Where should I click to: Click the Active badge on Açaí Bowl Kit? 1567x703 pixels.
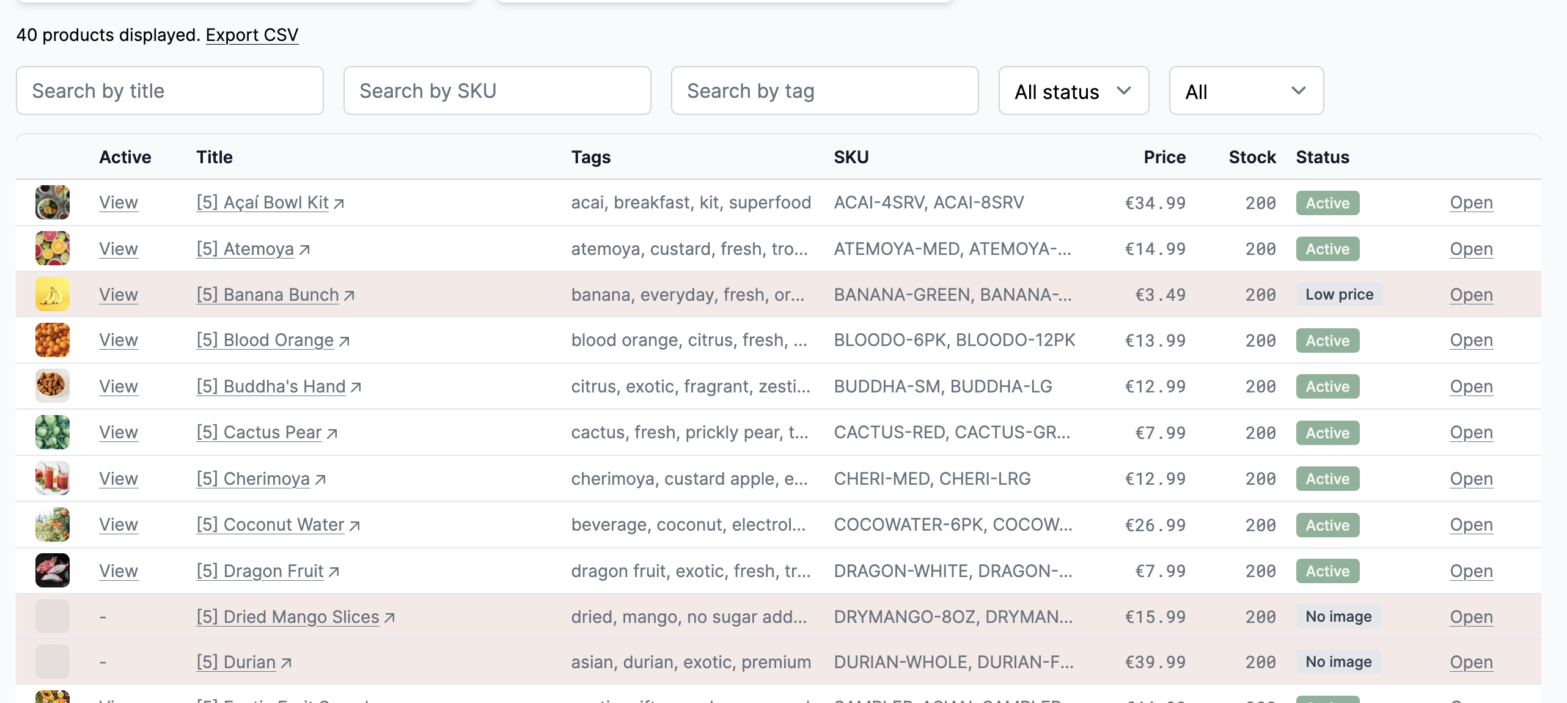tap(1327, 203)
